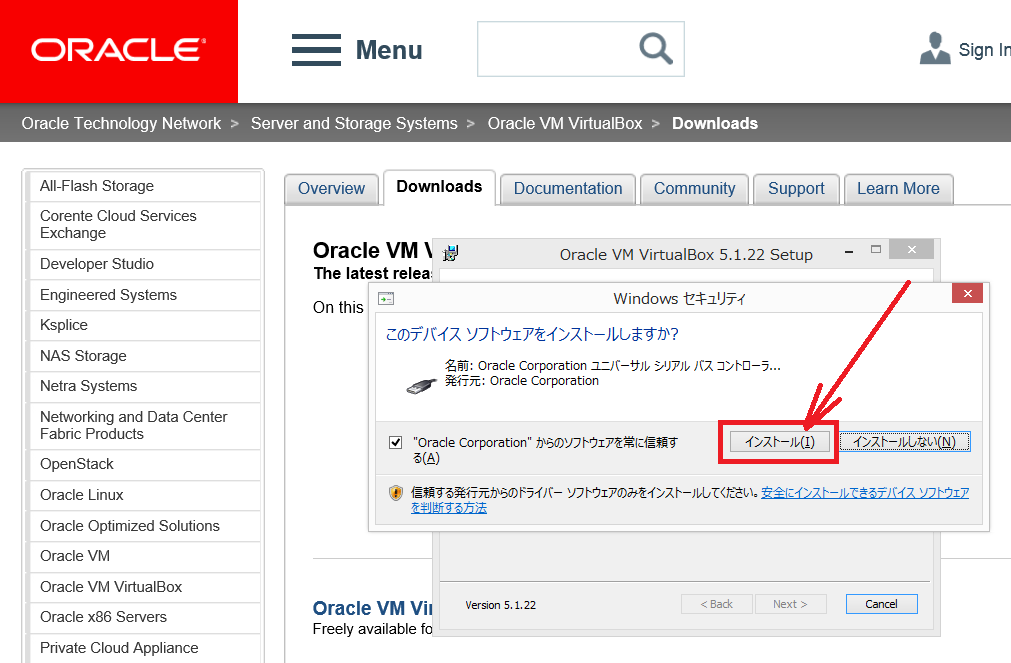The height and width of the screenshot is (663, 1011).
Task: Toggle always trust Oracle Corporation checkbox
Action: 396,442
